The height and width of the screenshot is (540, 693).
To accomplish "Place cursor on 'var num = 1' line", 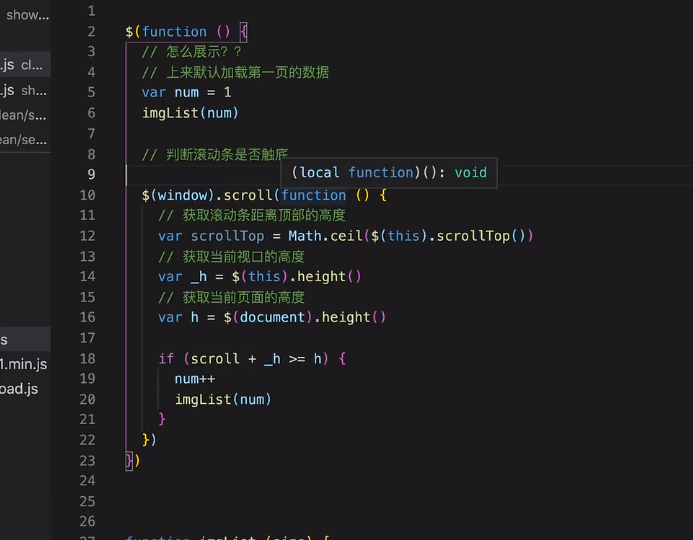I will [x=186, y=92].
